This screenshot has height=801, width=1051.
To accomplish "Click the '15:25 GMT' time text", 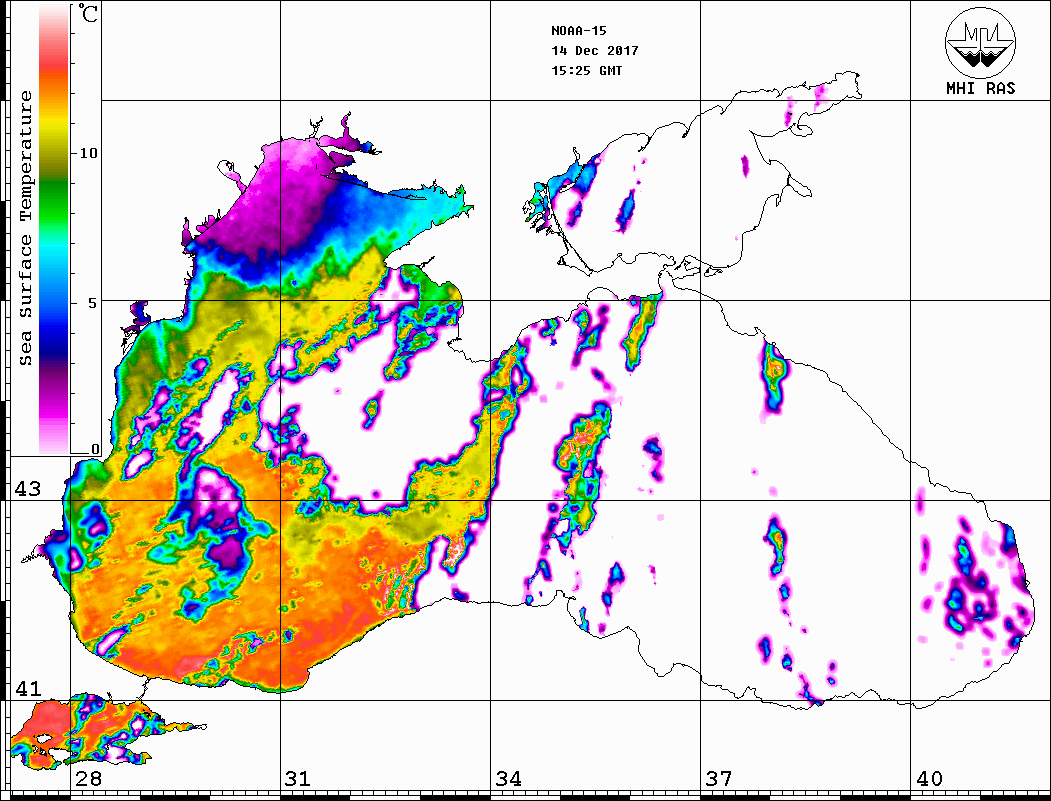I will [x=587, y=70].
